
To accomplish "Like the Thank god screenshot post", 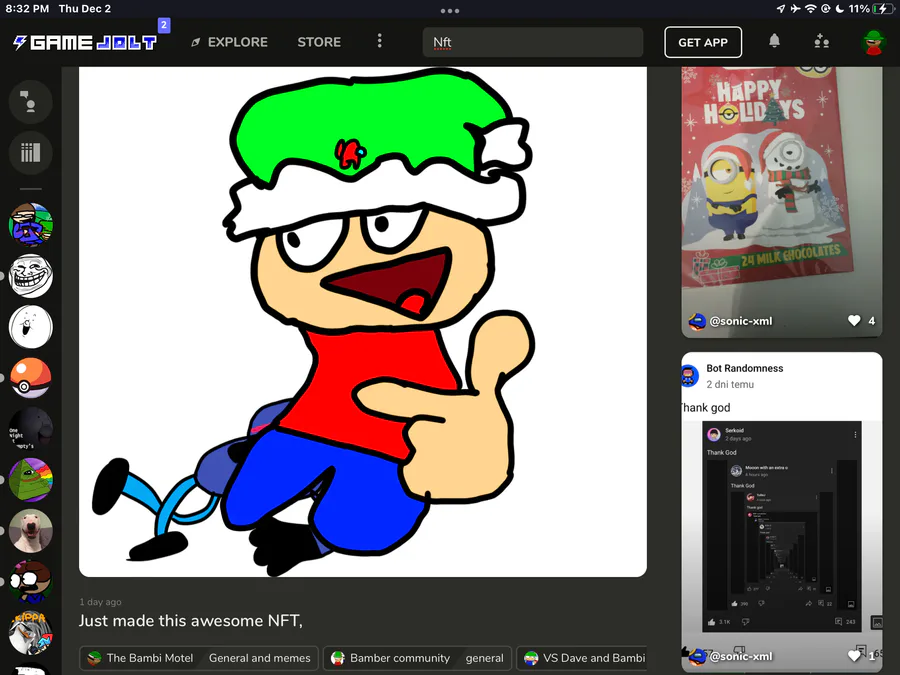I will [x=854, y=656].
